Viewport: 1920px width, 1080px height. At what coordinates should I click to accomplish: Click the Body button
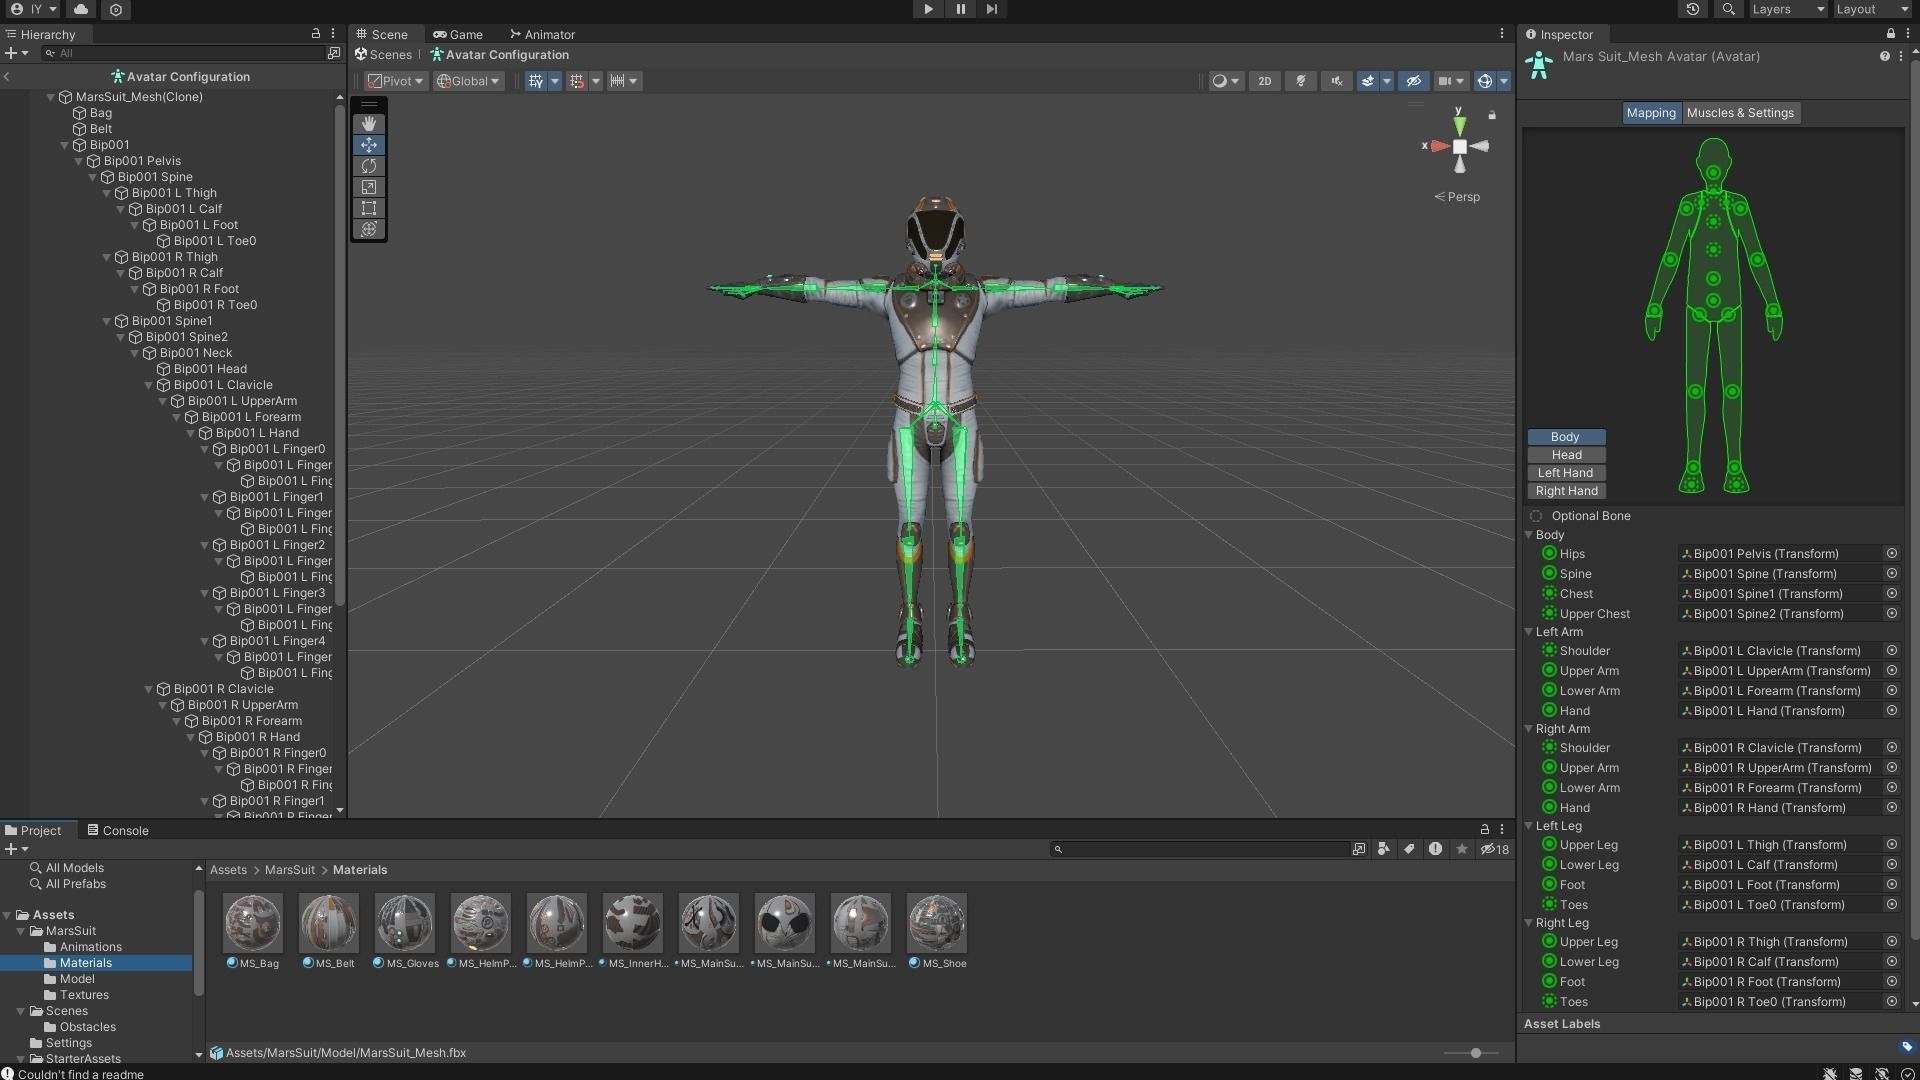pos(1565,437)
